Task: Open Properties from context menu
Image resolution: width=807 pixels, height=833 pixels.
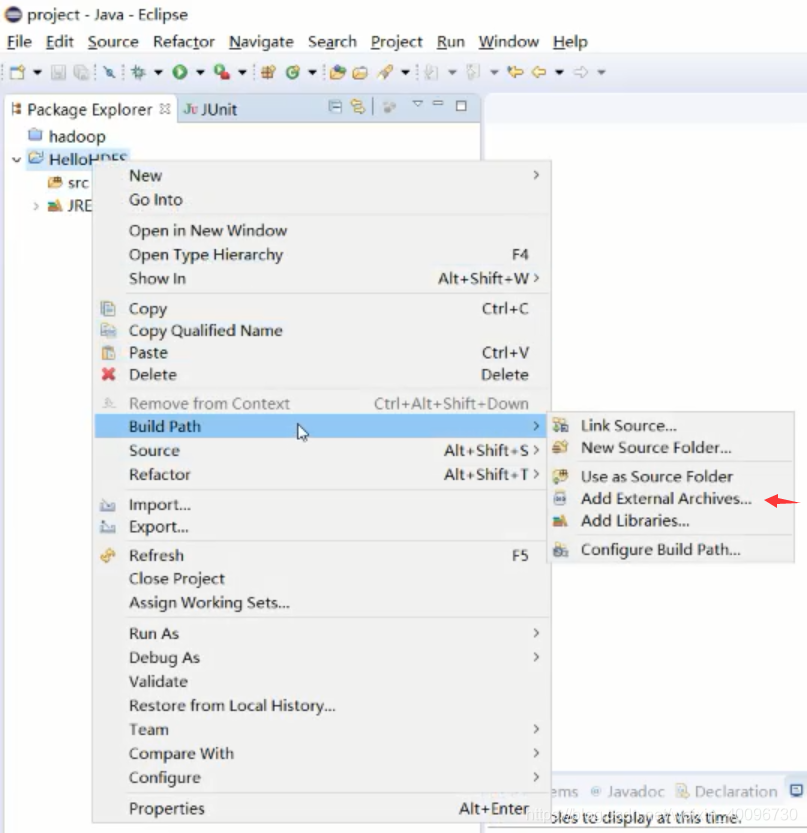Action: click(x=321, y=809)
